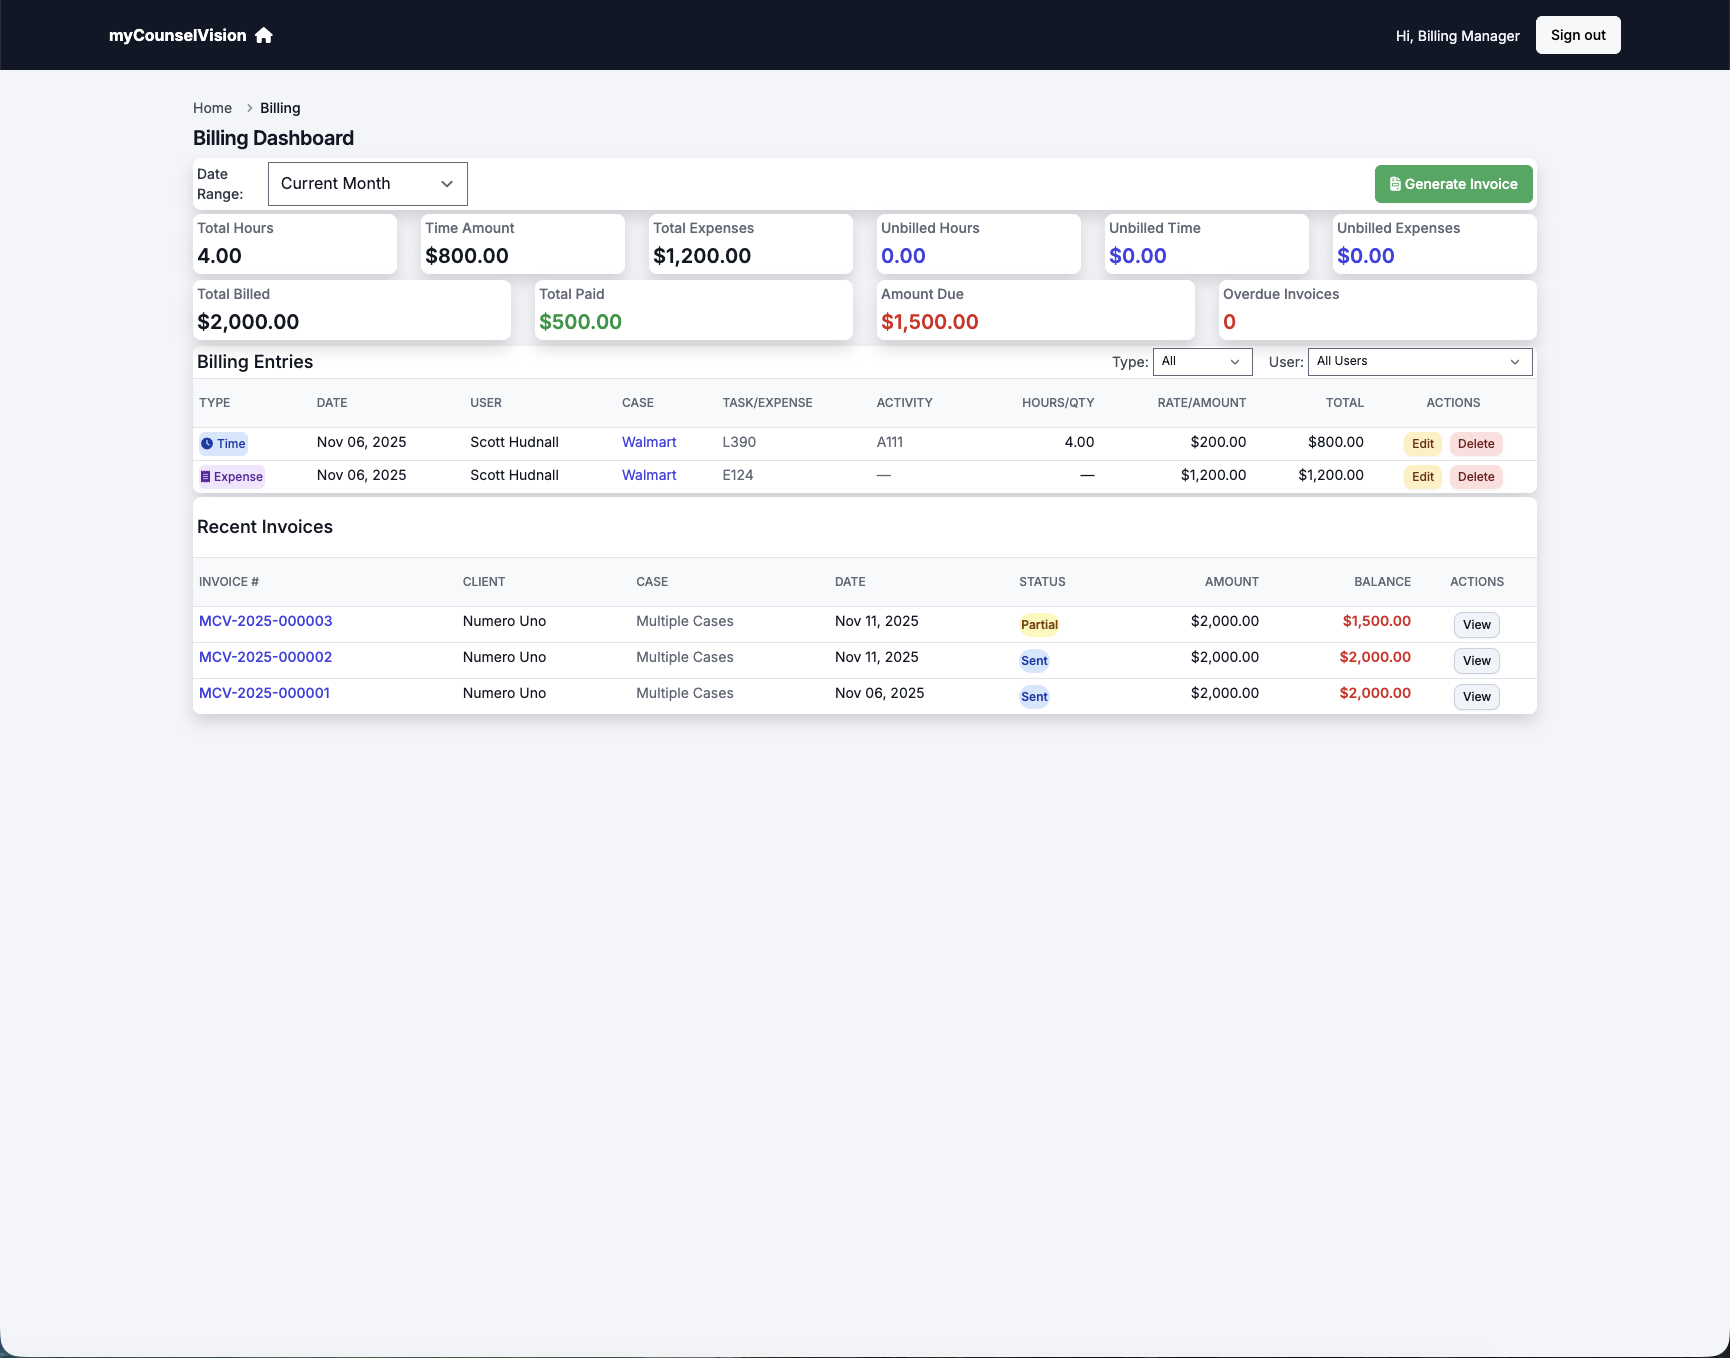Viewport: 1730px width, 1358px height.
Task: Delete the Time billing entry
Action: 1477,443
